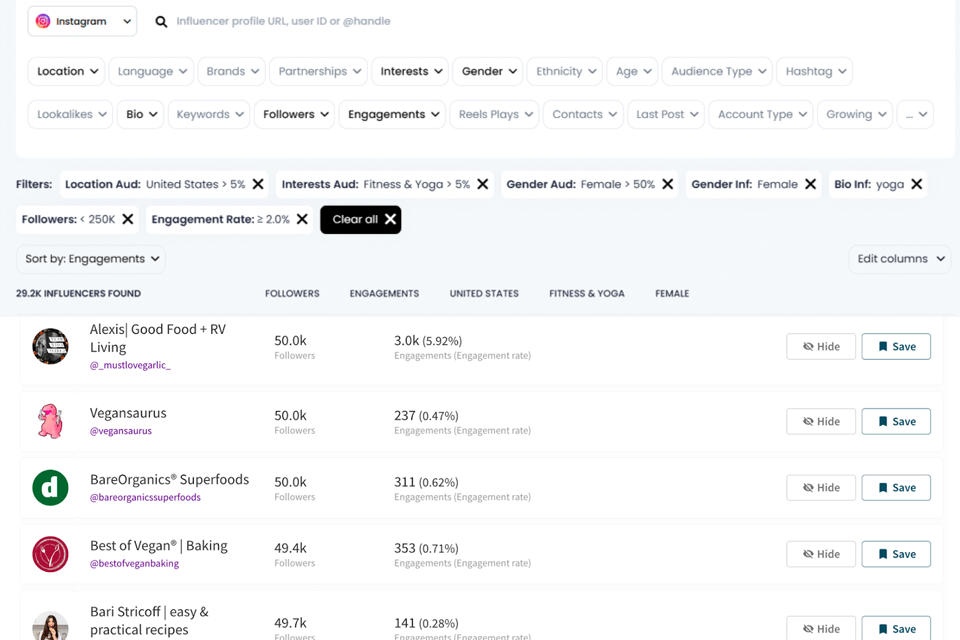The width and height of the screenshot is (960, 640).
Task: Remove the Engagement Rate filter chip
Action: [x=302, y=219]
